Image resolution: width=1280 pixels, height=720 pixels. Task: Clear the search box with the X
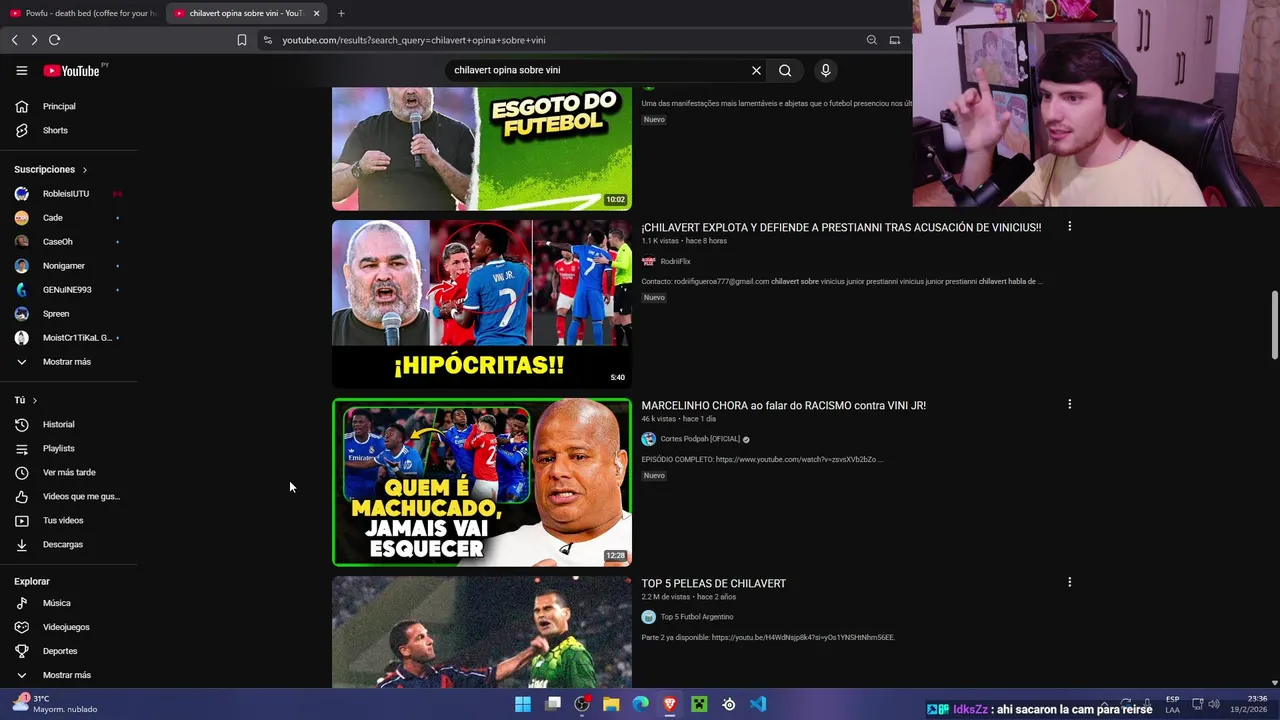coord(756,70)
